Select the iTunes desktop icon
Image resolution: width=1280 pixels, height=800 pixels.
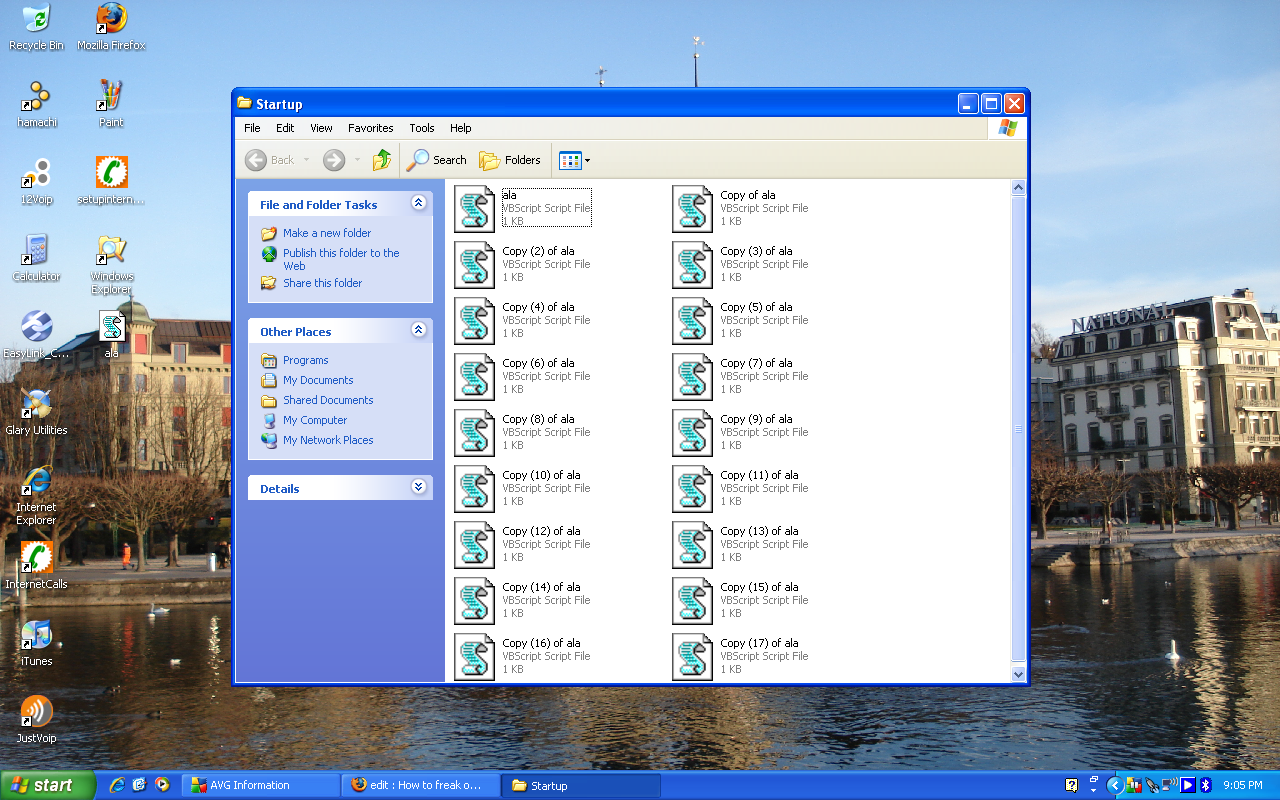pos(37,643)
